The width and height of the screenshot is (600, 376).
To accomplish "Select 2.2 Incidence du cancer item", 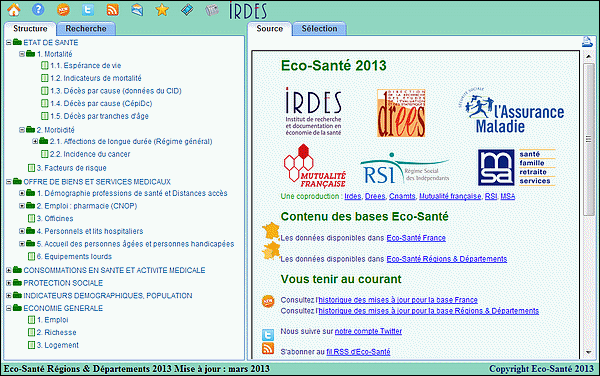I will tap(85, 154).
